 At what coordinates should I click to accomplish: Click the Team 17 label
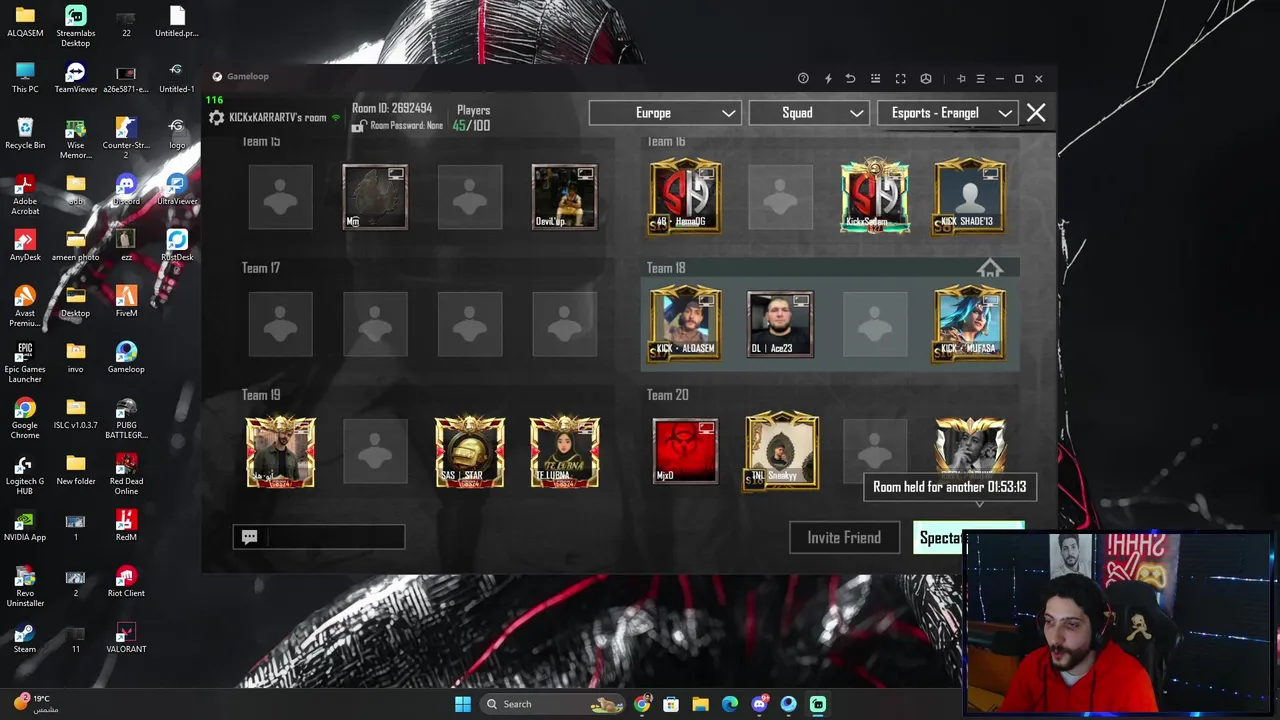click(261, 268)
